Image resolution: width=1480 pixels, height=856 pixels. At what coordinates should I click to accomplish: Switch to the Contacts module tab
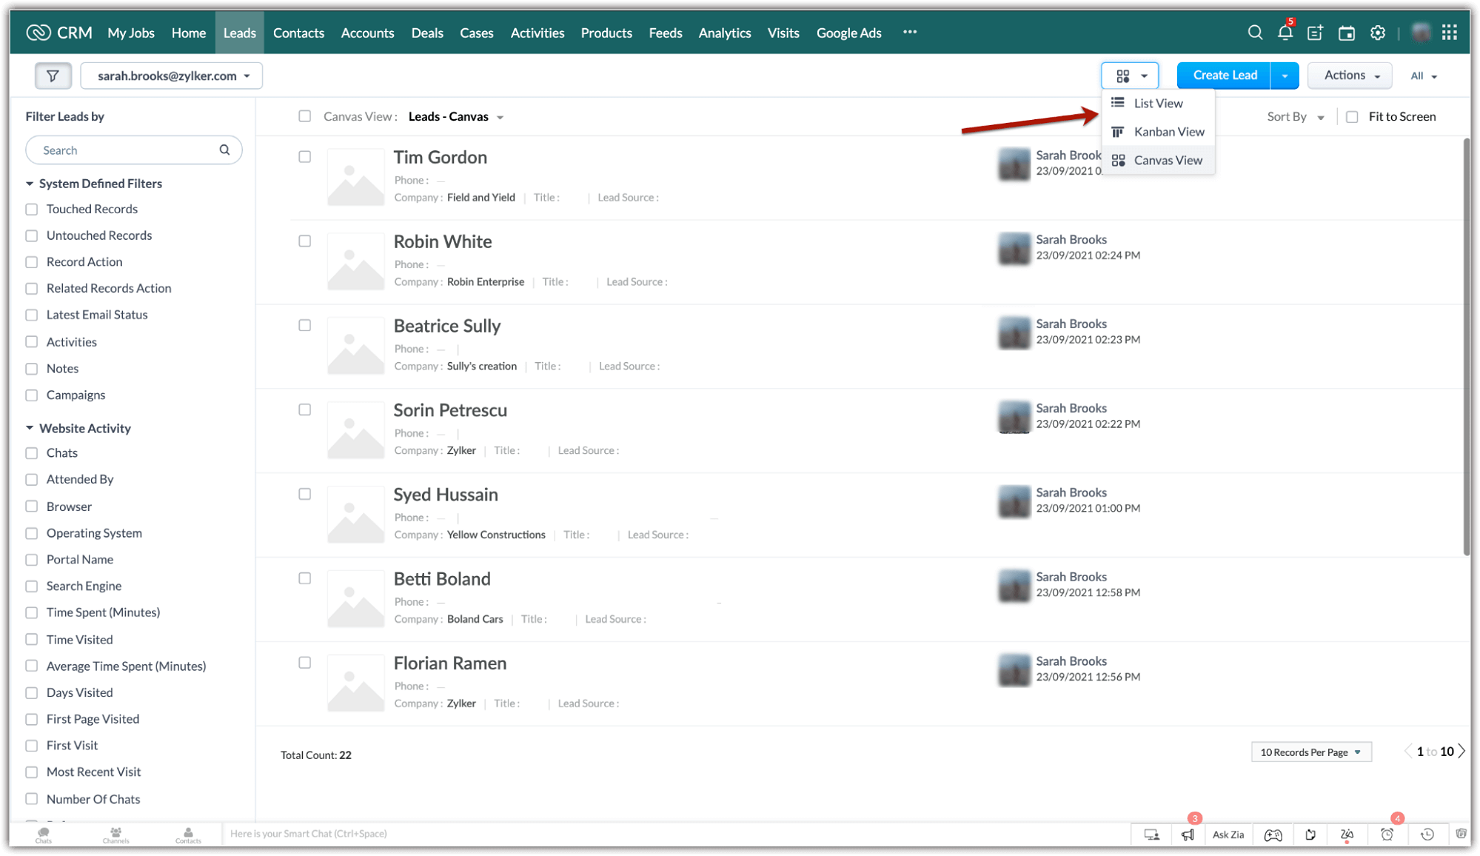coord(298,32)
